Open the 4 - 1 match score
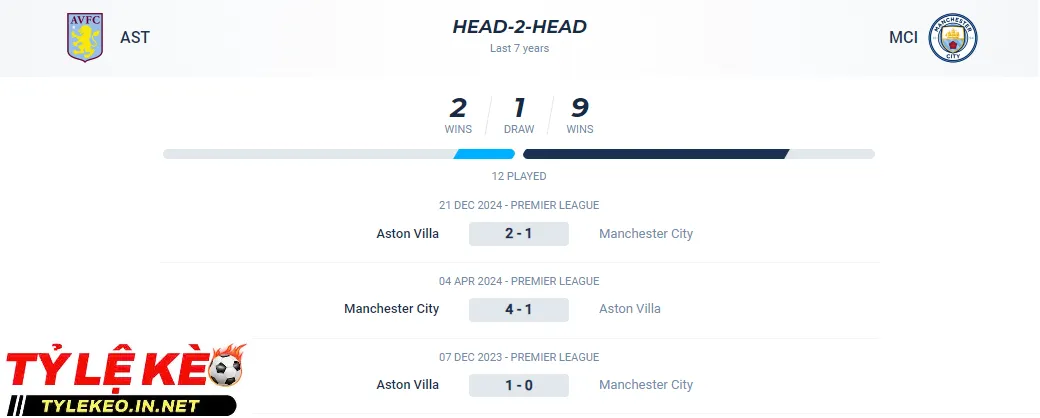 [x=519, y=309]
